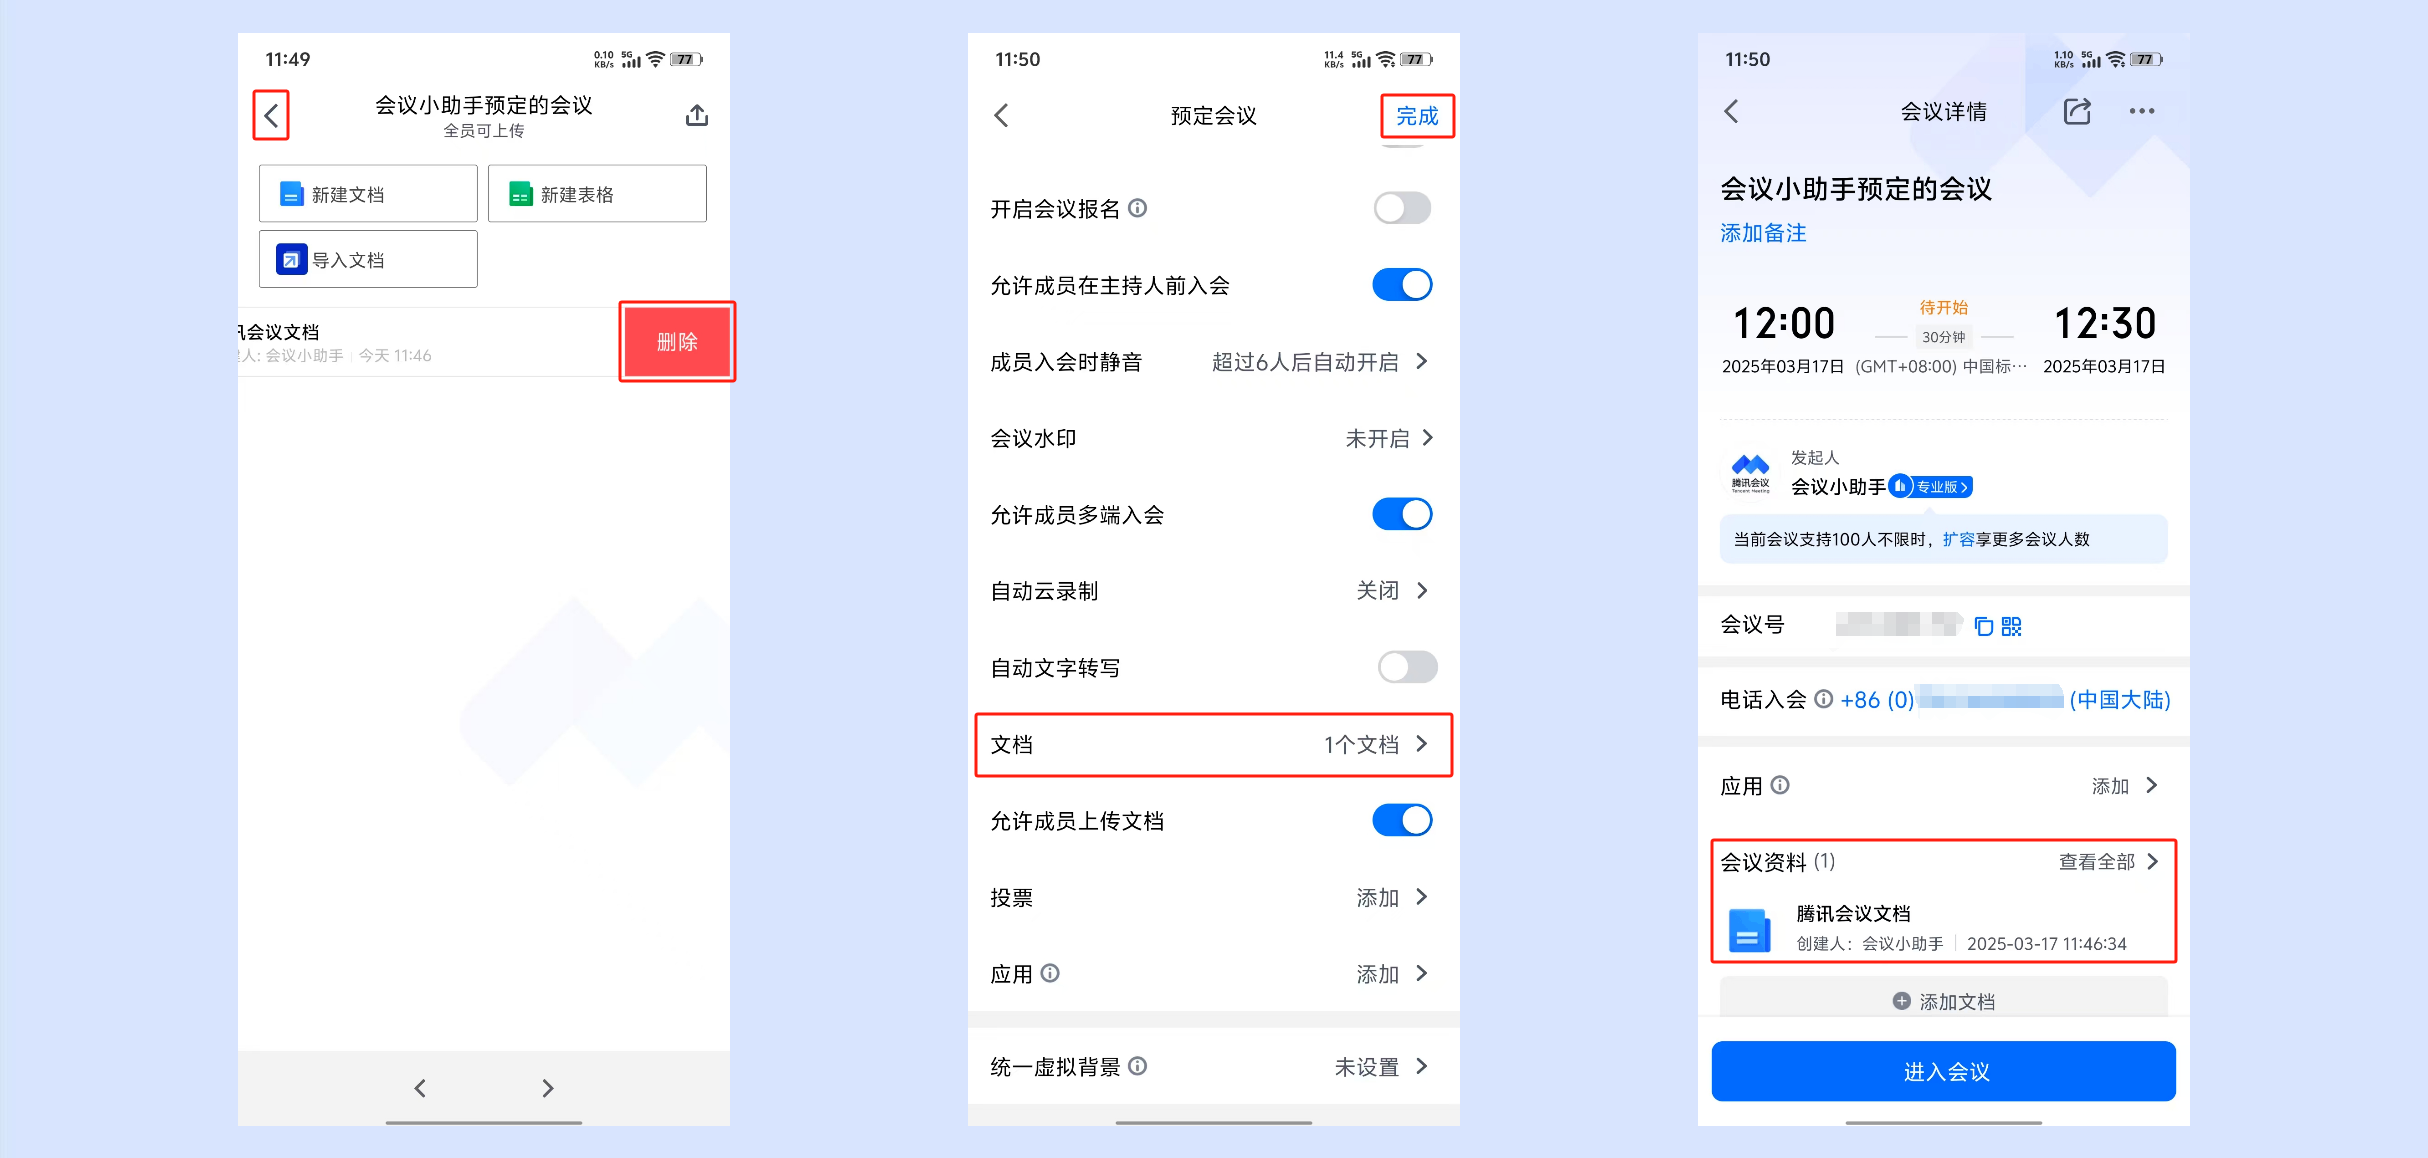Copy the meeting number icon
Image resolution: width=2428 pixels, height=1158 pixels.
click(x=1984, y=626)
